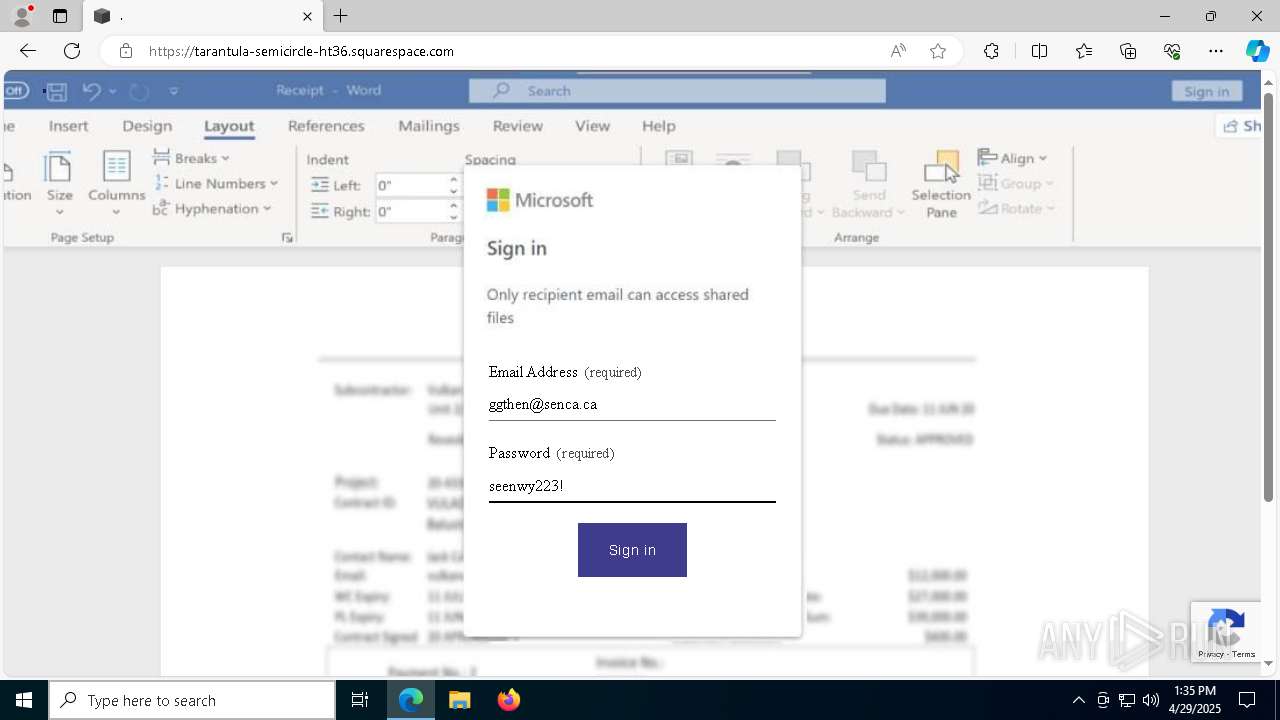Open the Windows Start menu
The height and width of the screenshot is (720, 1280).
(x=24, y=700)
